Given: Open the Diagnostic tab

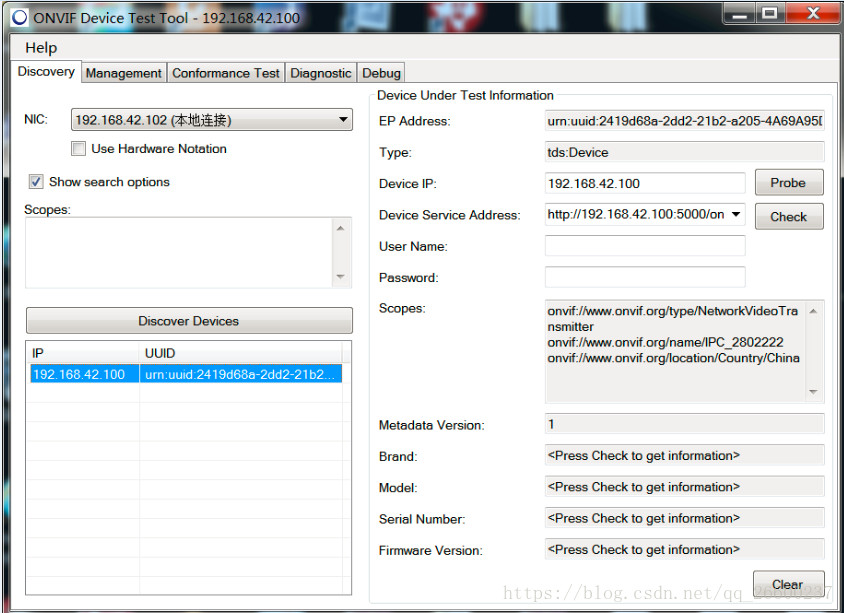Looking at the screenshot, I should point(321,73).
